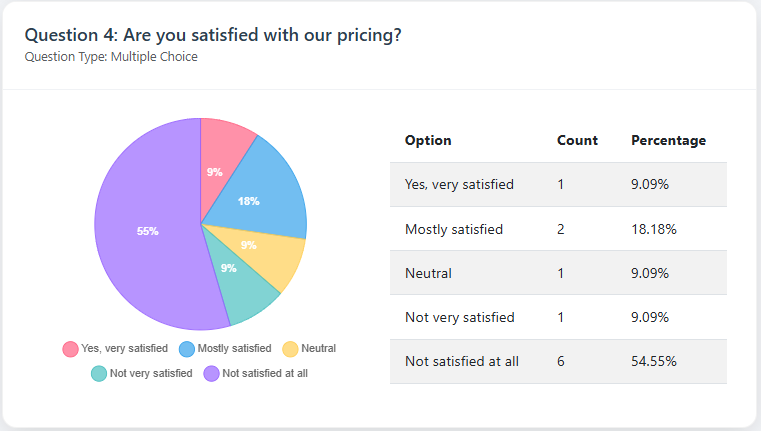Viewport: 761px width, 431px height.
Task: Click the 'Percentage' column header
Action: click(x=668, y=141)
